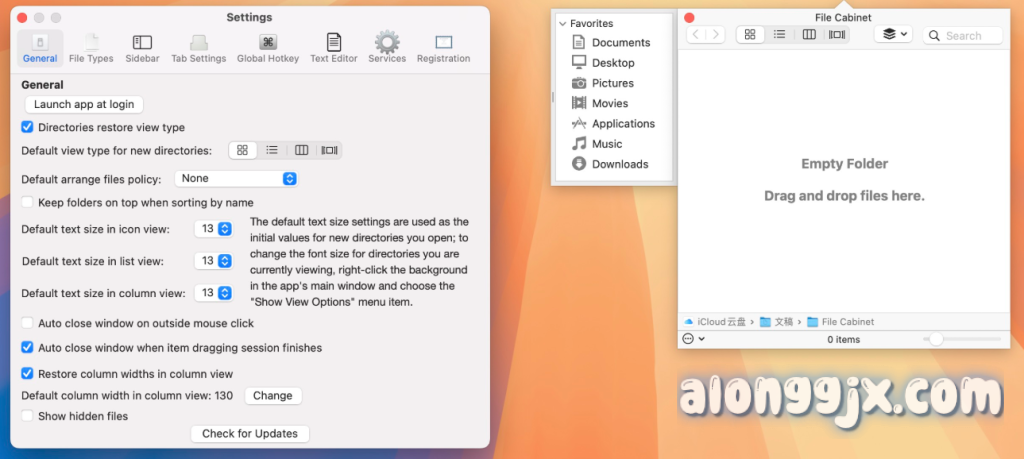Open the General settings tab
Screen dimensions: 1024x459
coord(40,49)
